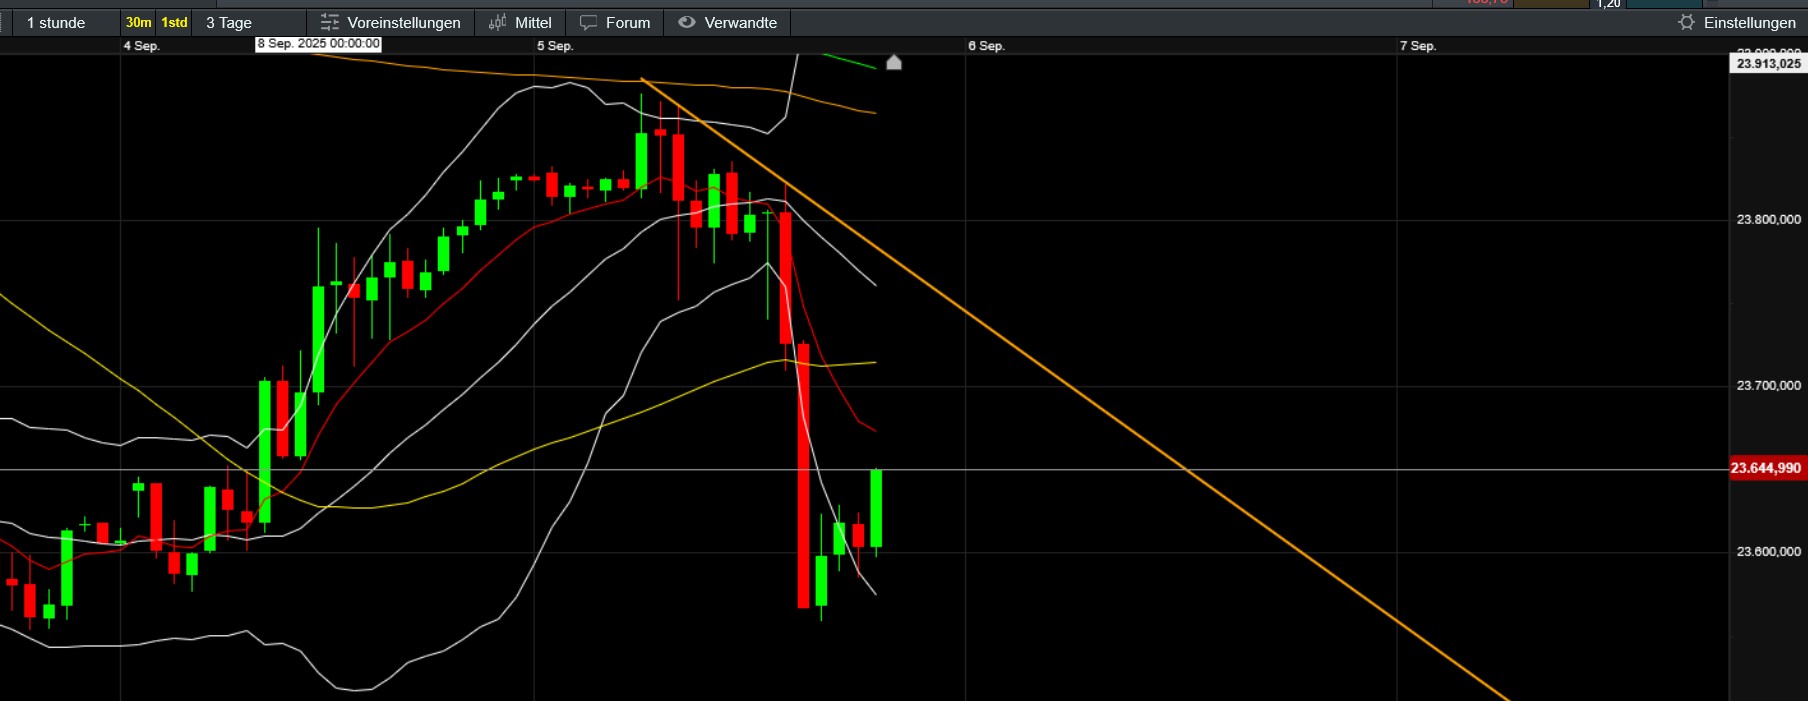Click the Verwandte eye icon
The width and height of the screenshot is (1808, 701).
point(686,22)
